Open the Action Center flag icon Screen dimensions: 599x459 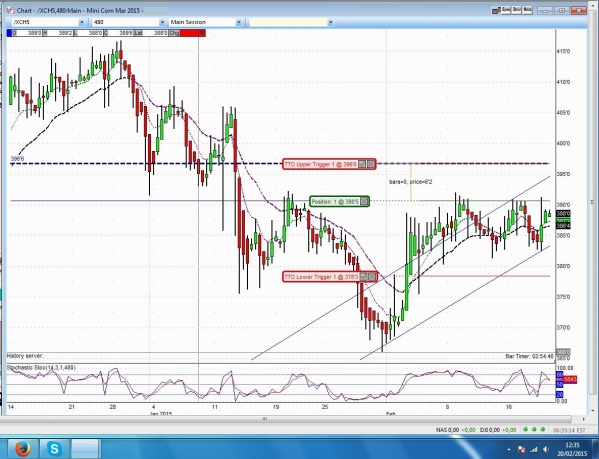point(521,449)
